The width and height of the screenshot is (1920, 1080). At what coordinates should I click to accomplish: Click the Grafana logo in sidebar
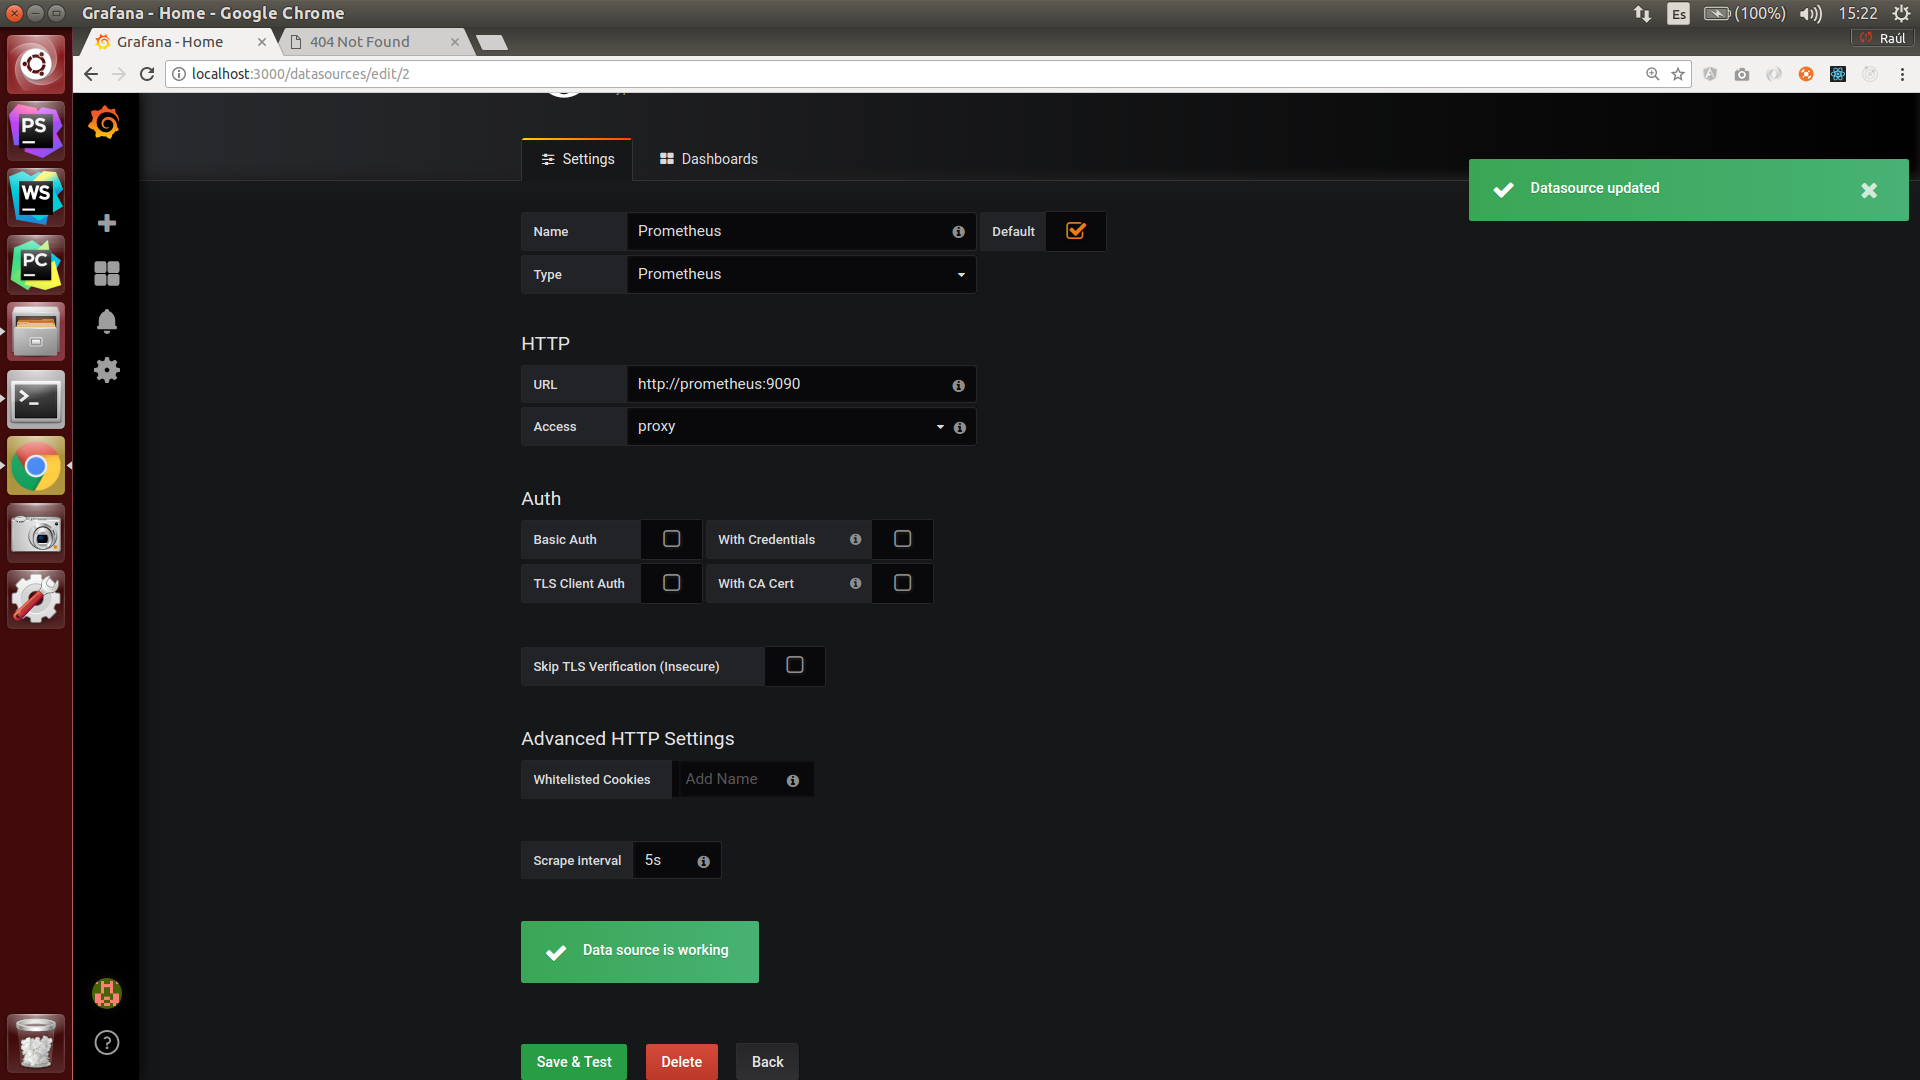click(104, 123)
